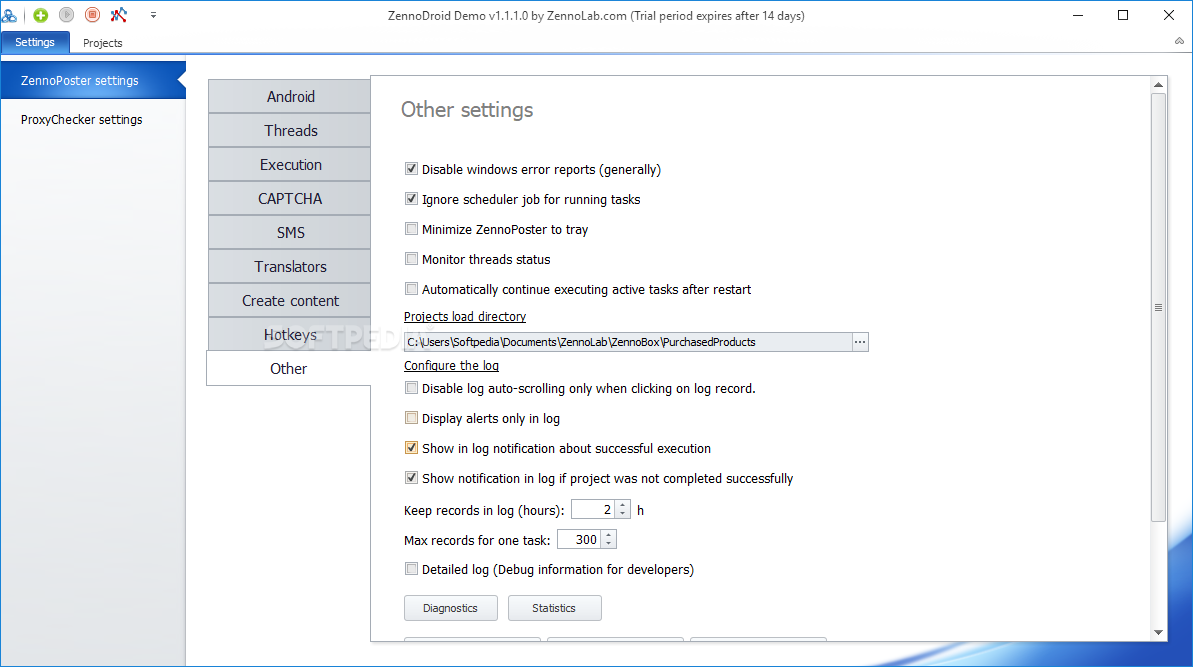This screenshot has height=667, width=1193.
Task: Enable Minimize ZennoPoster to tray
Action: pos(412,229)
